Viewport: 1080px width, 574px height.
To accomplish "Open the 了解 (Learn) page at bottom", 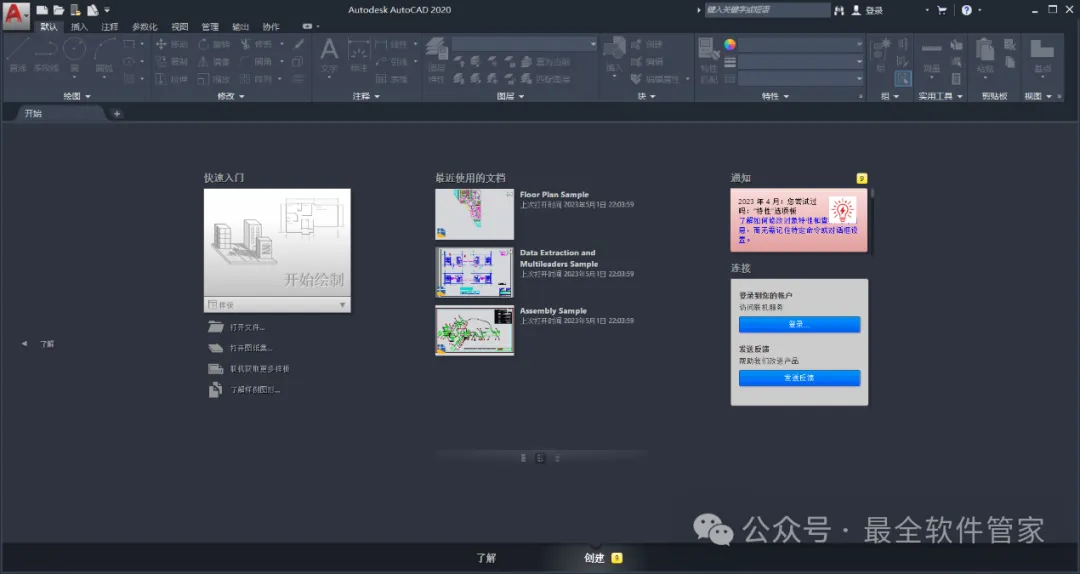I will [486, 558].
